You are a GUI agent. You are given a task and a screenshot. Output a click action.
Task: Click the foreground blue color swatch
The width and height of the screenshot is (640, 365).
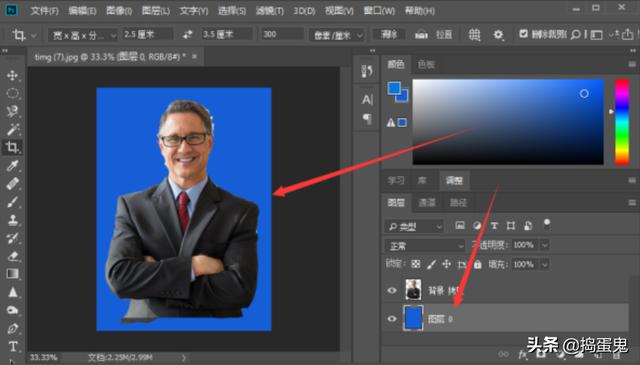[394, 88]
